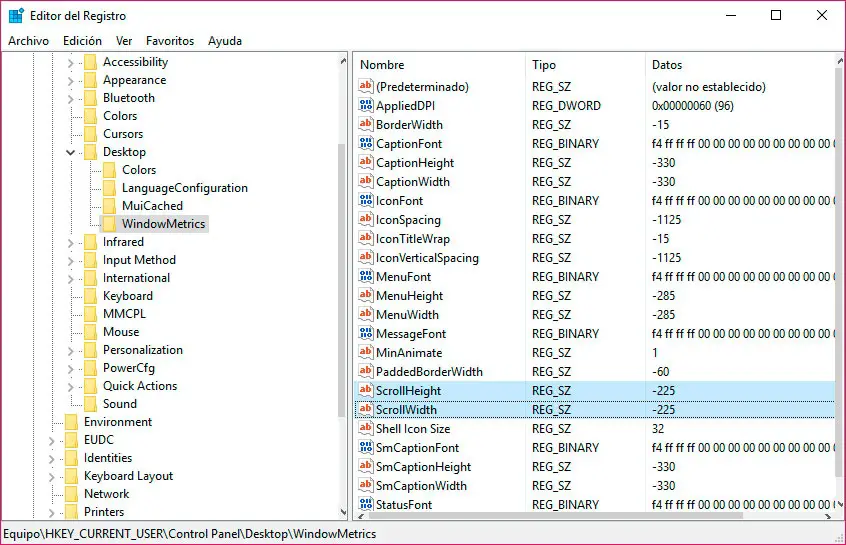Screen dimensions: 846x545
Task: Click the WindowMetrics folder icon
Action: pos(109,223)
